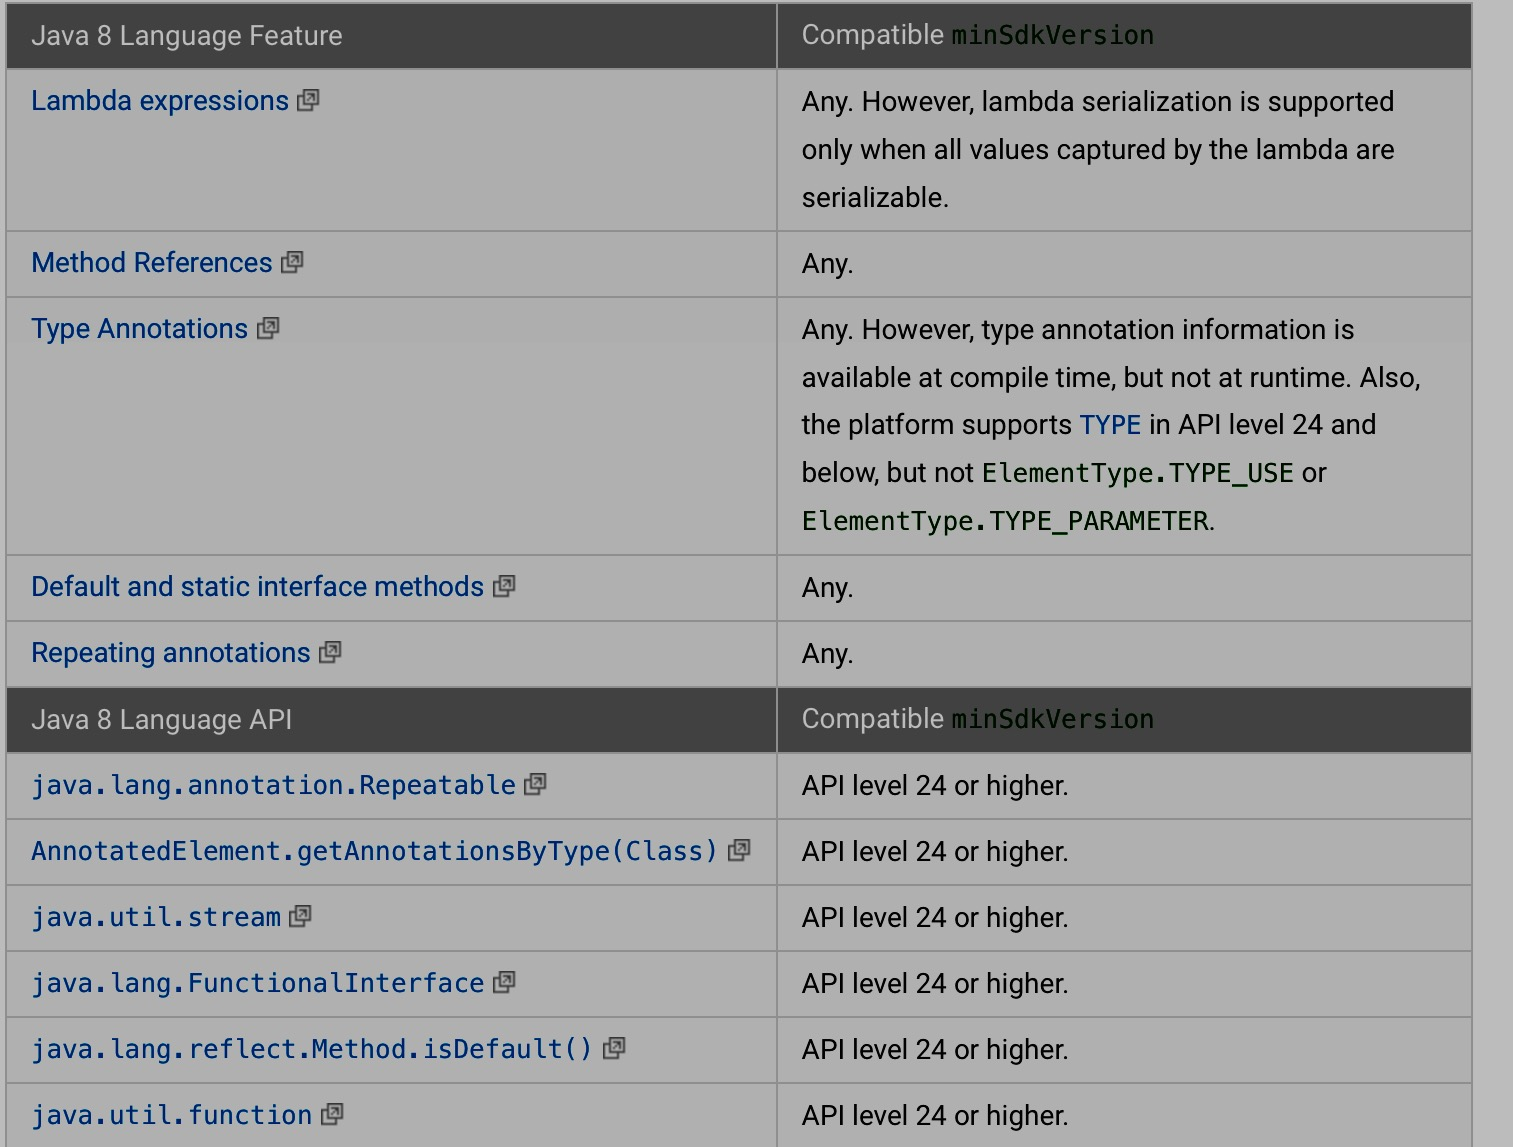
Task: Click 'Any.' in Default and static interface methods row
Action: pos(827,588)
